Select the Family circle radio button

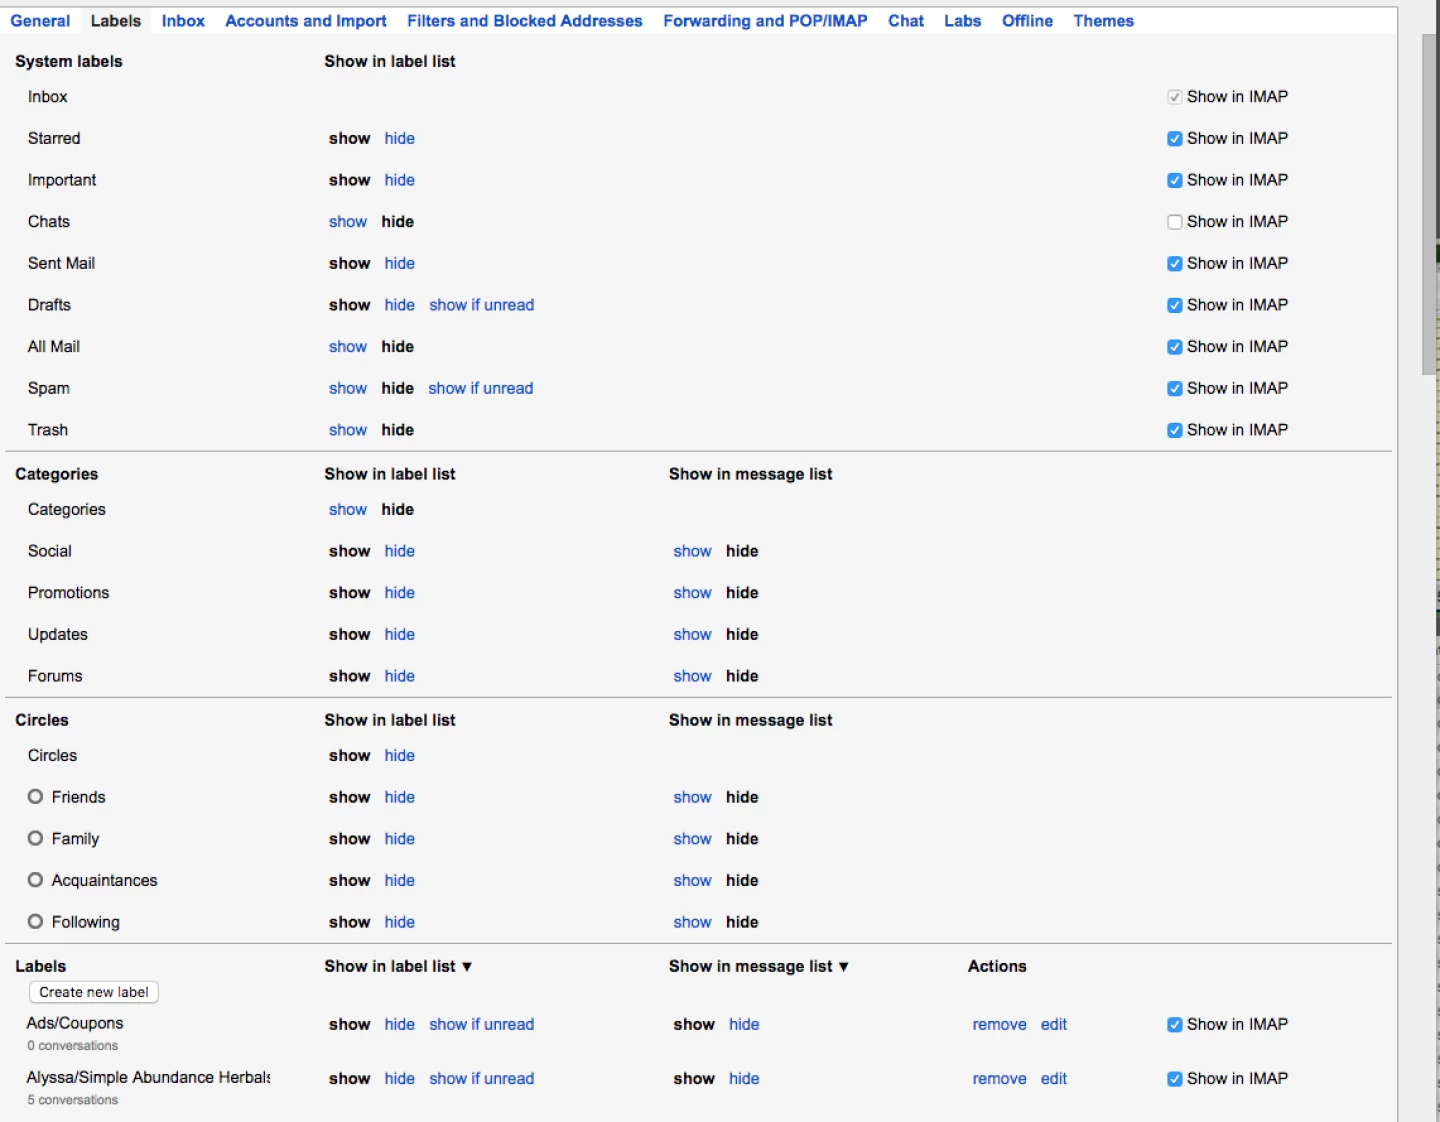coord(35,838)
